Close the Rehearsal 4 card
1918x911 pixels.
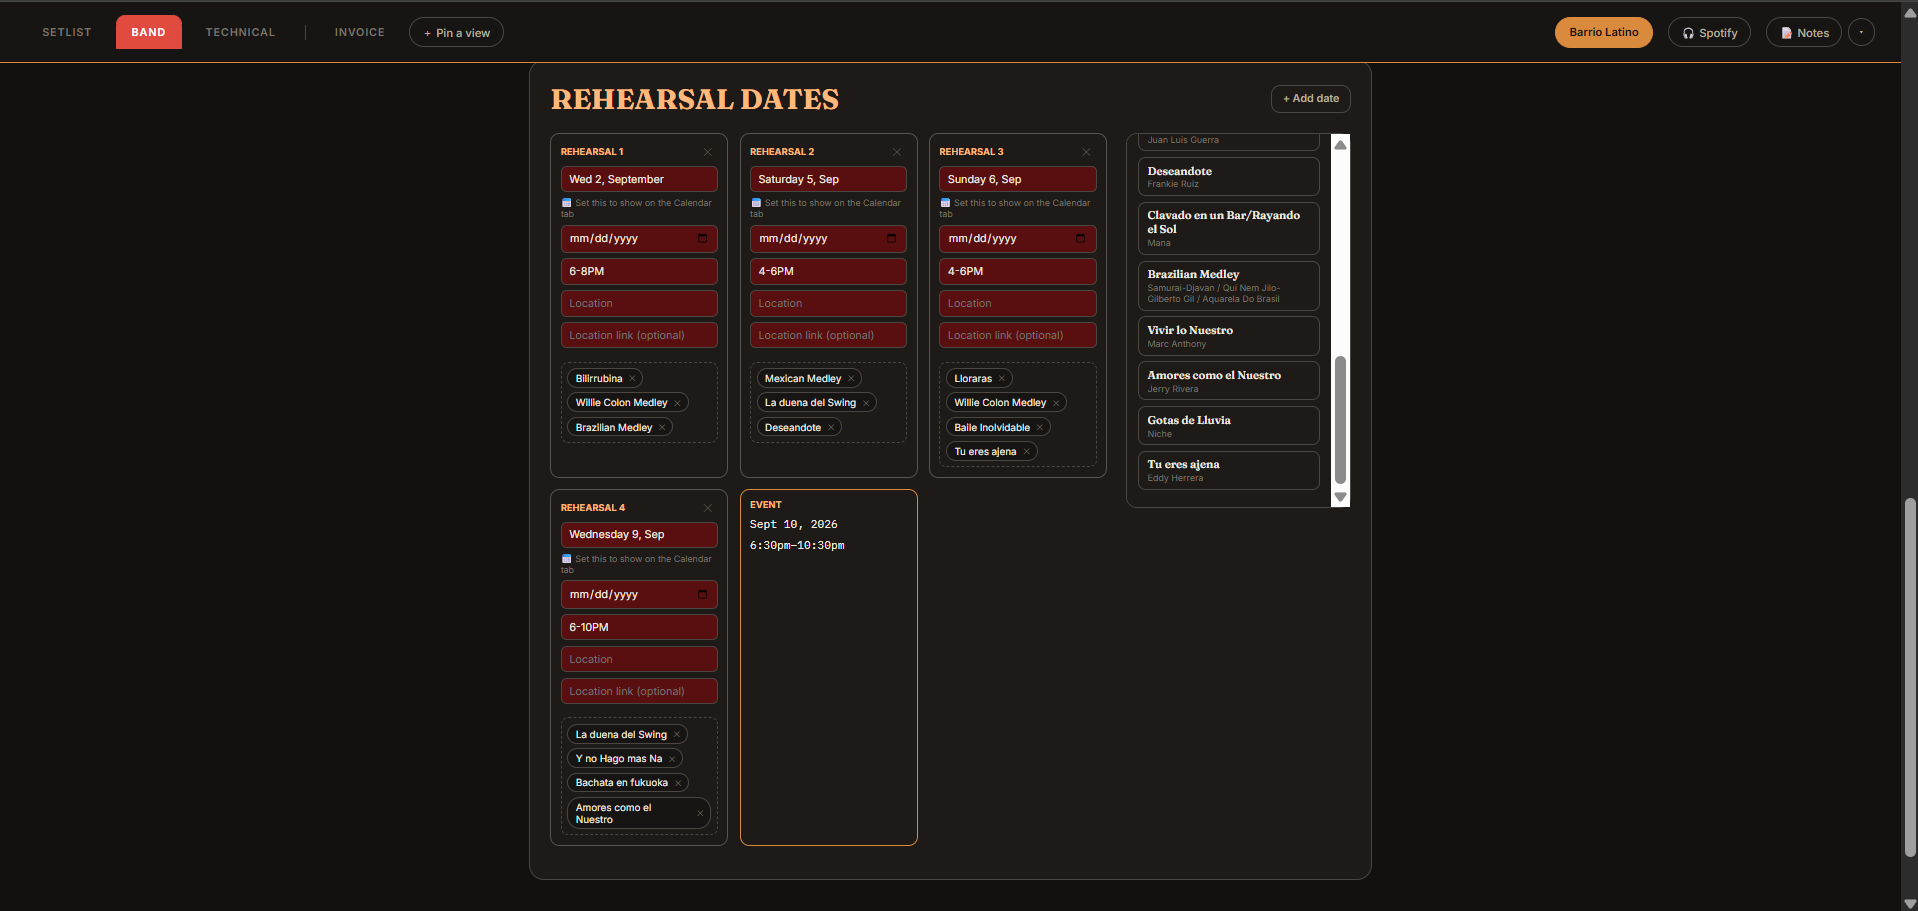tap(708, 508)
